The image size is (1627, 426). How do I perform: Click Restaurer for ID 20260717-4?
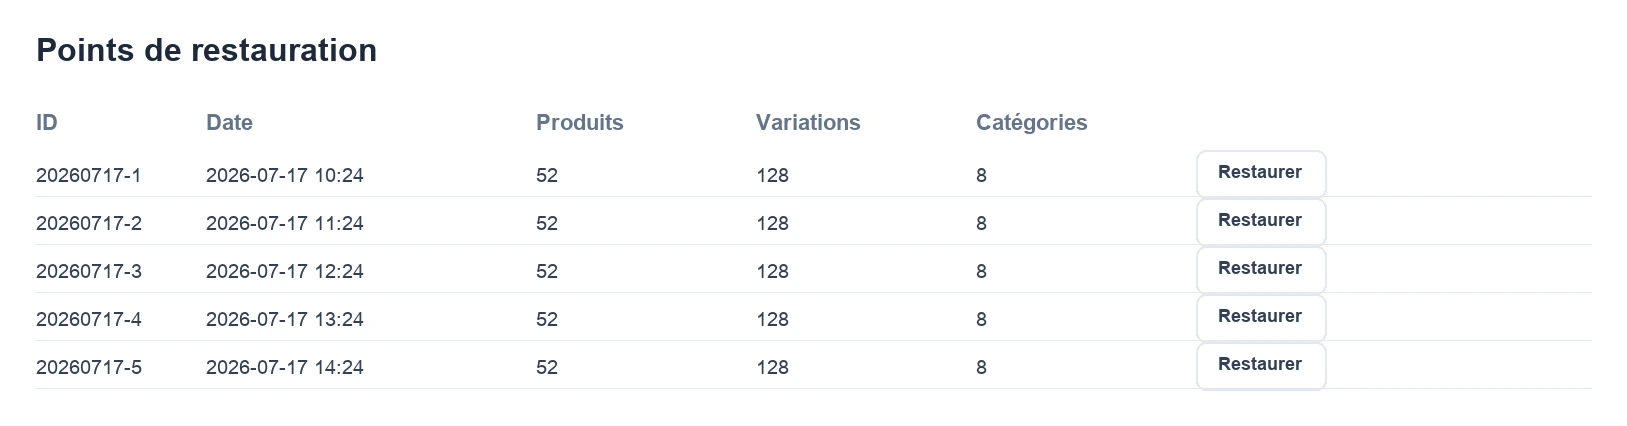1261,318
